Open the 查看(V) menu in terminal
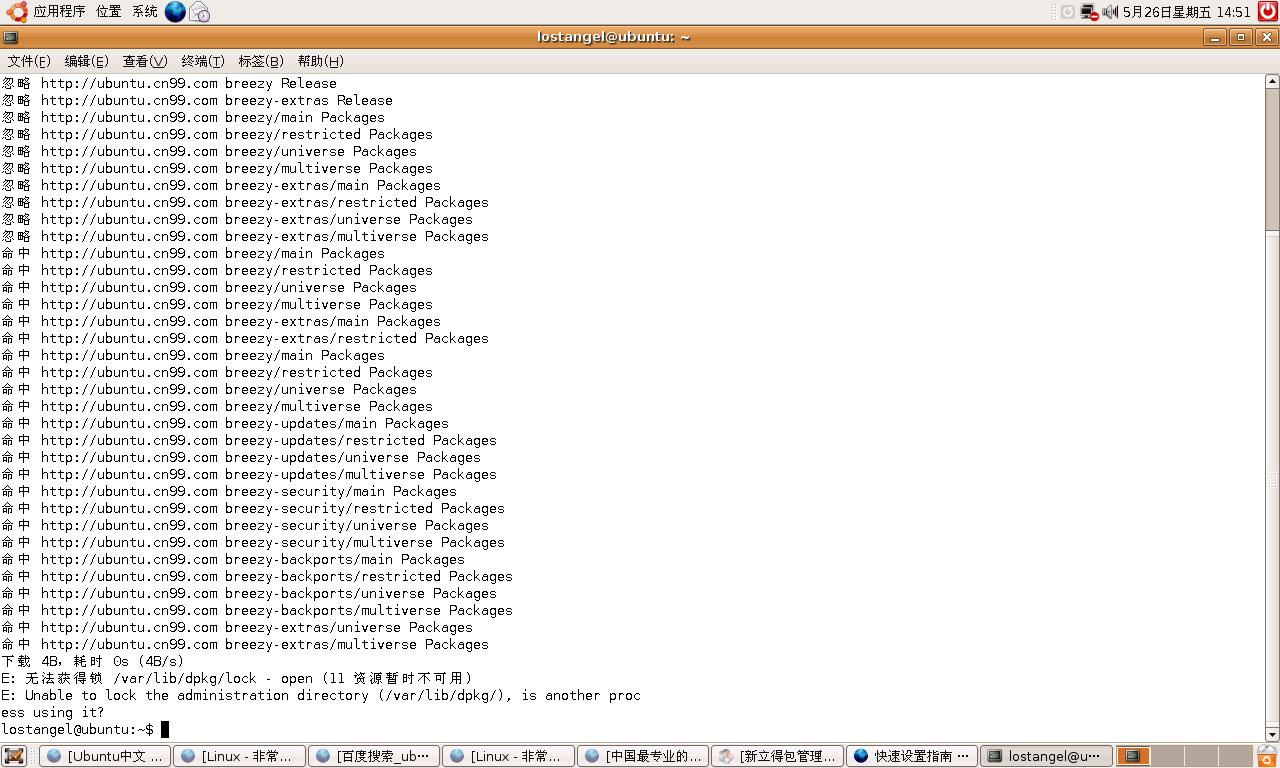Viewport: 1280px width, 768px height. click(x=144, y=61)
